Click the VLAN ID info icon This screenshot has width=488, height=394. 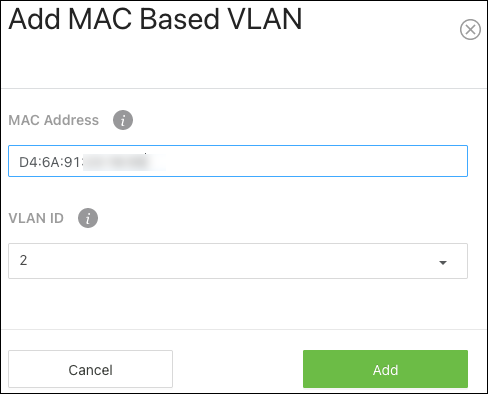[88, 218]
